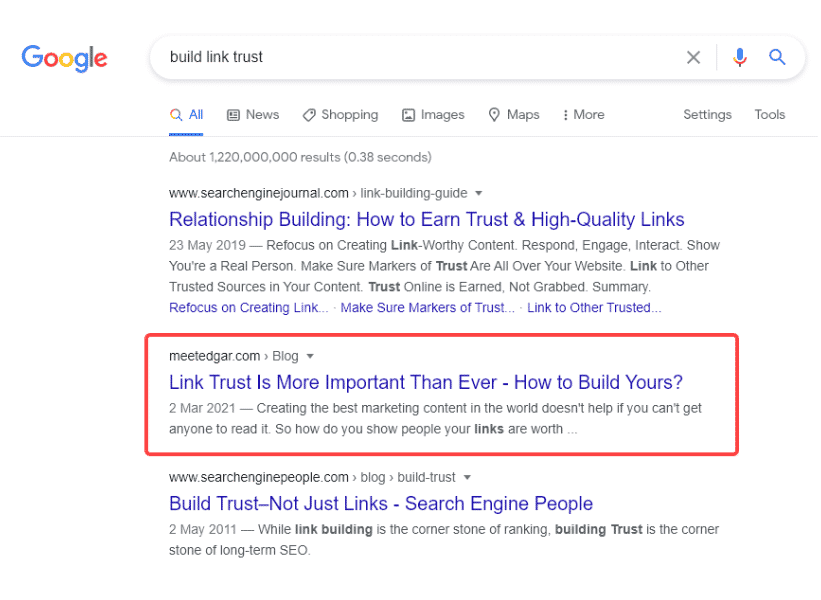Open the News search tab
Screen dimensions: 821x600
[x=253, y=115]
